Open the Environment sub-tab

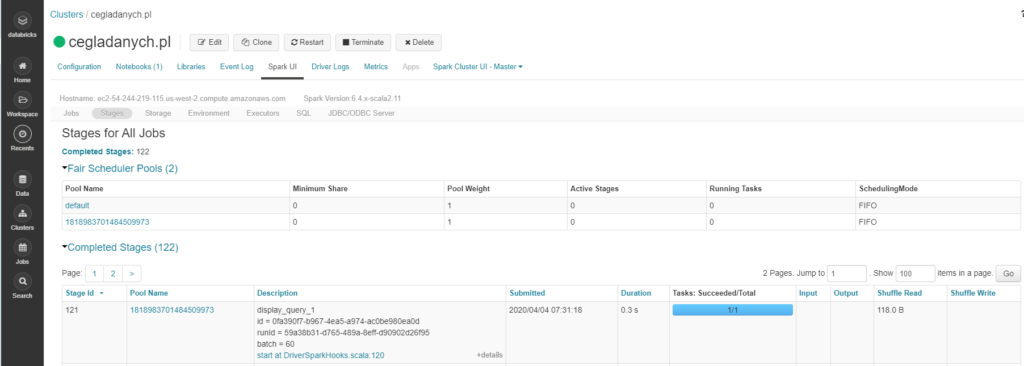[209, 113]
